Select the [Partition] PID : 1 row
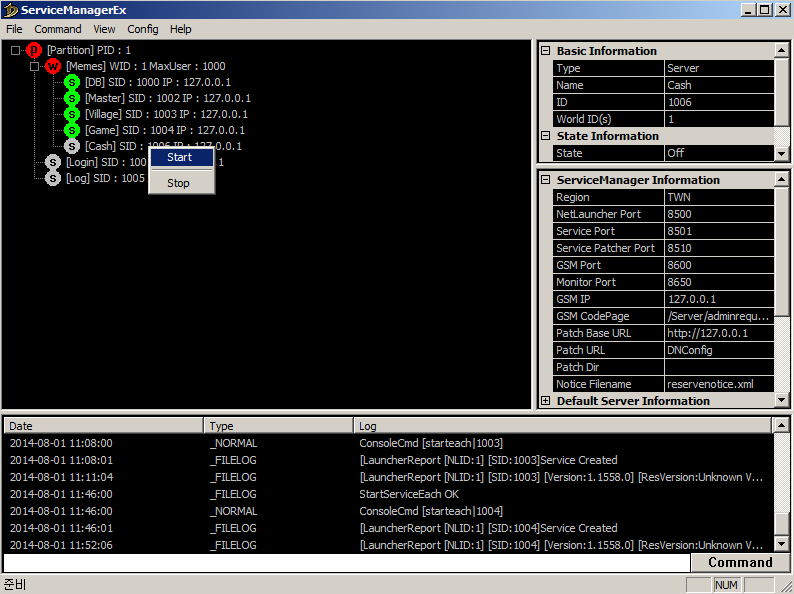 [89, 50]
